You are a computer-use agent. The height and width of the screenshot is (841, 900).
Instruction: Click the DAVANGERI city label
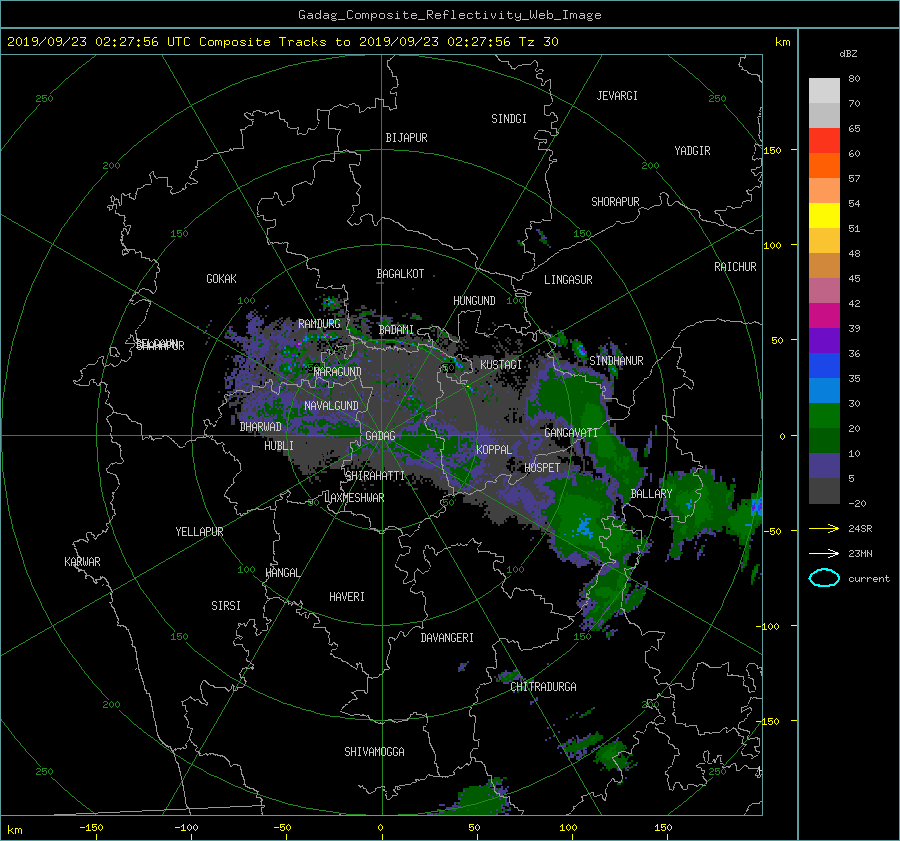point(447,638)
